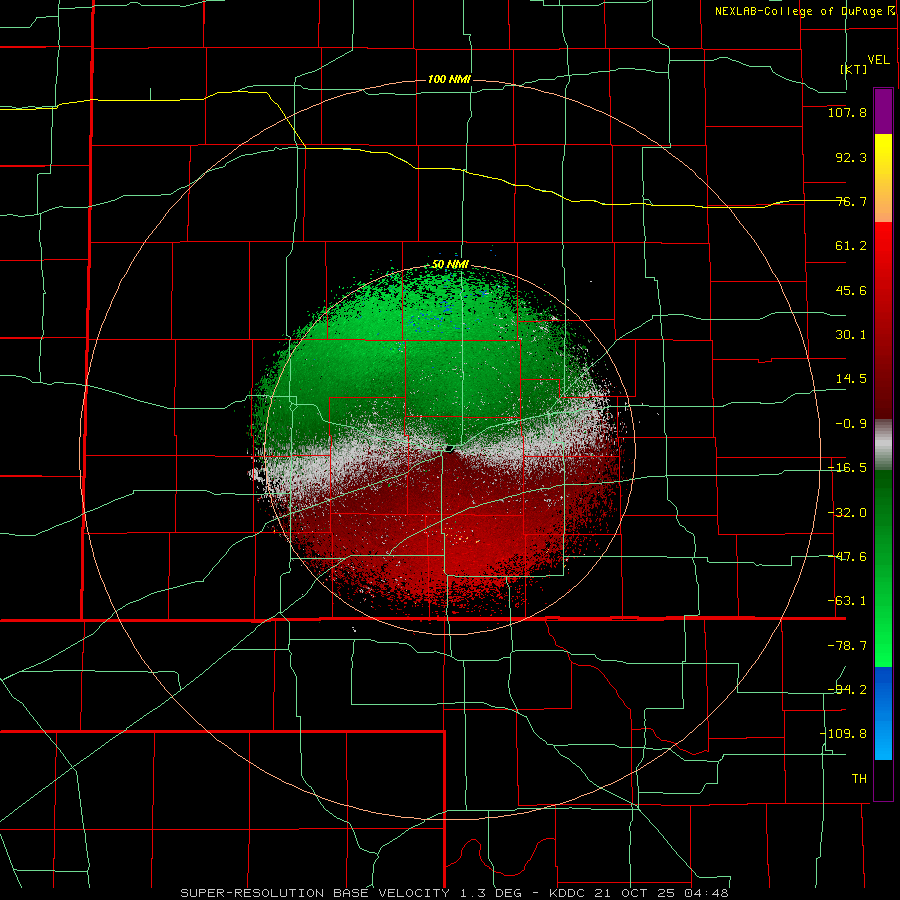Select the 45.6 legend value

[851, 290]
